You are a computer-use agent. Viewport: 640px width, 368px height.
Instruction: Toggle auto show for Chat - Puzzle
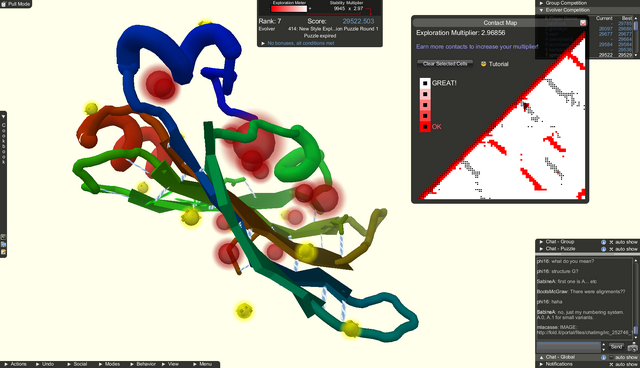611,249
